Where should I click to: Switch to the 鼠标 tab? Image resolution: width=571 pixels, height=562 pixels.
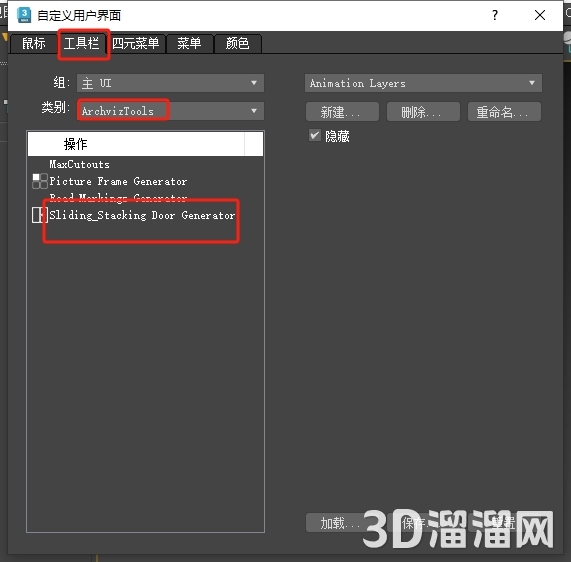pos(34,43)
